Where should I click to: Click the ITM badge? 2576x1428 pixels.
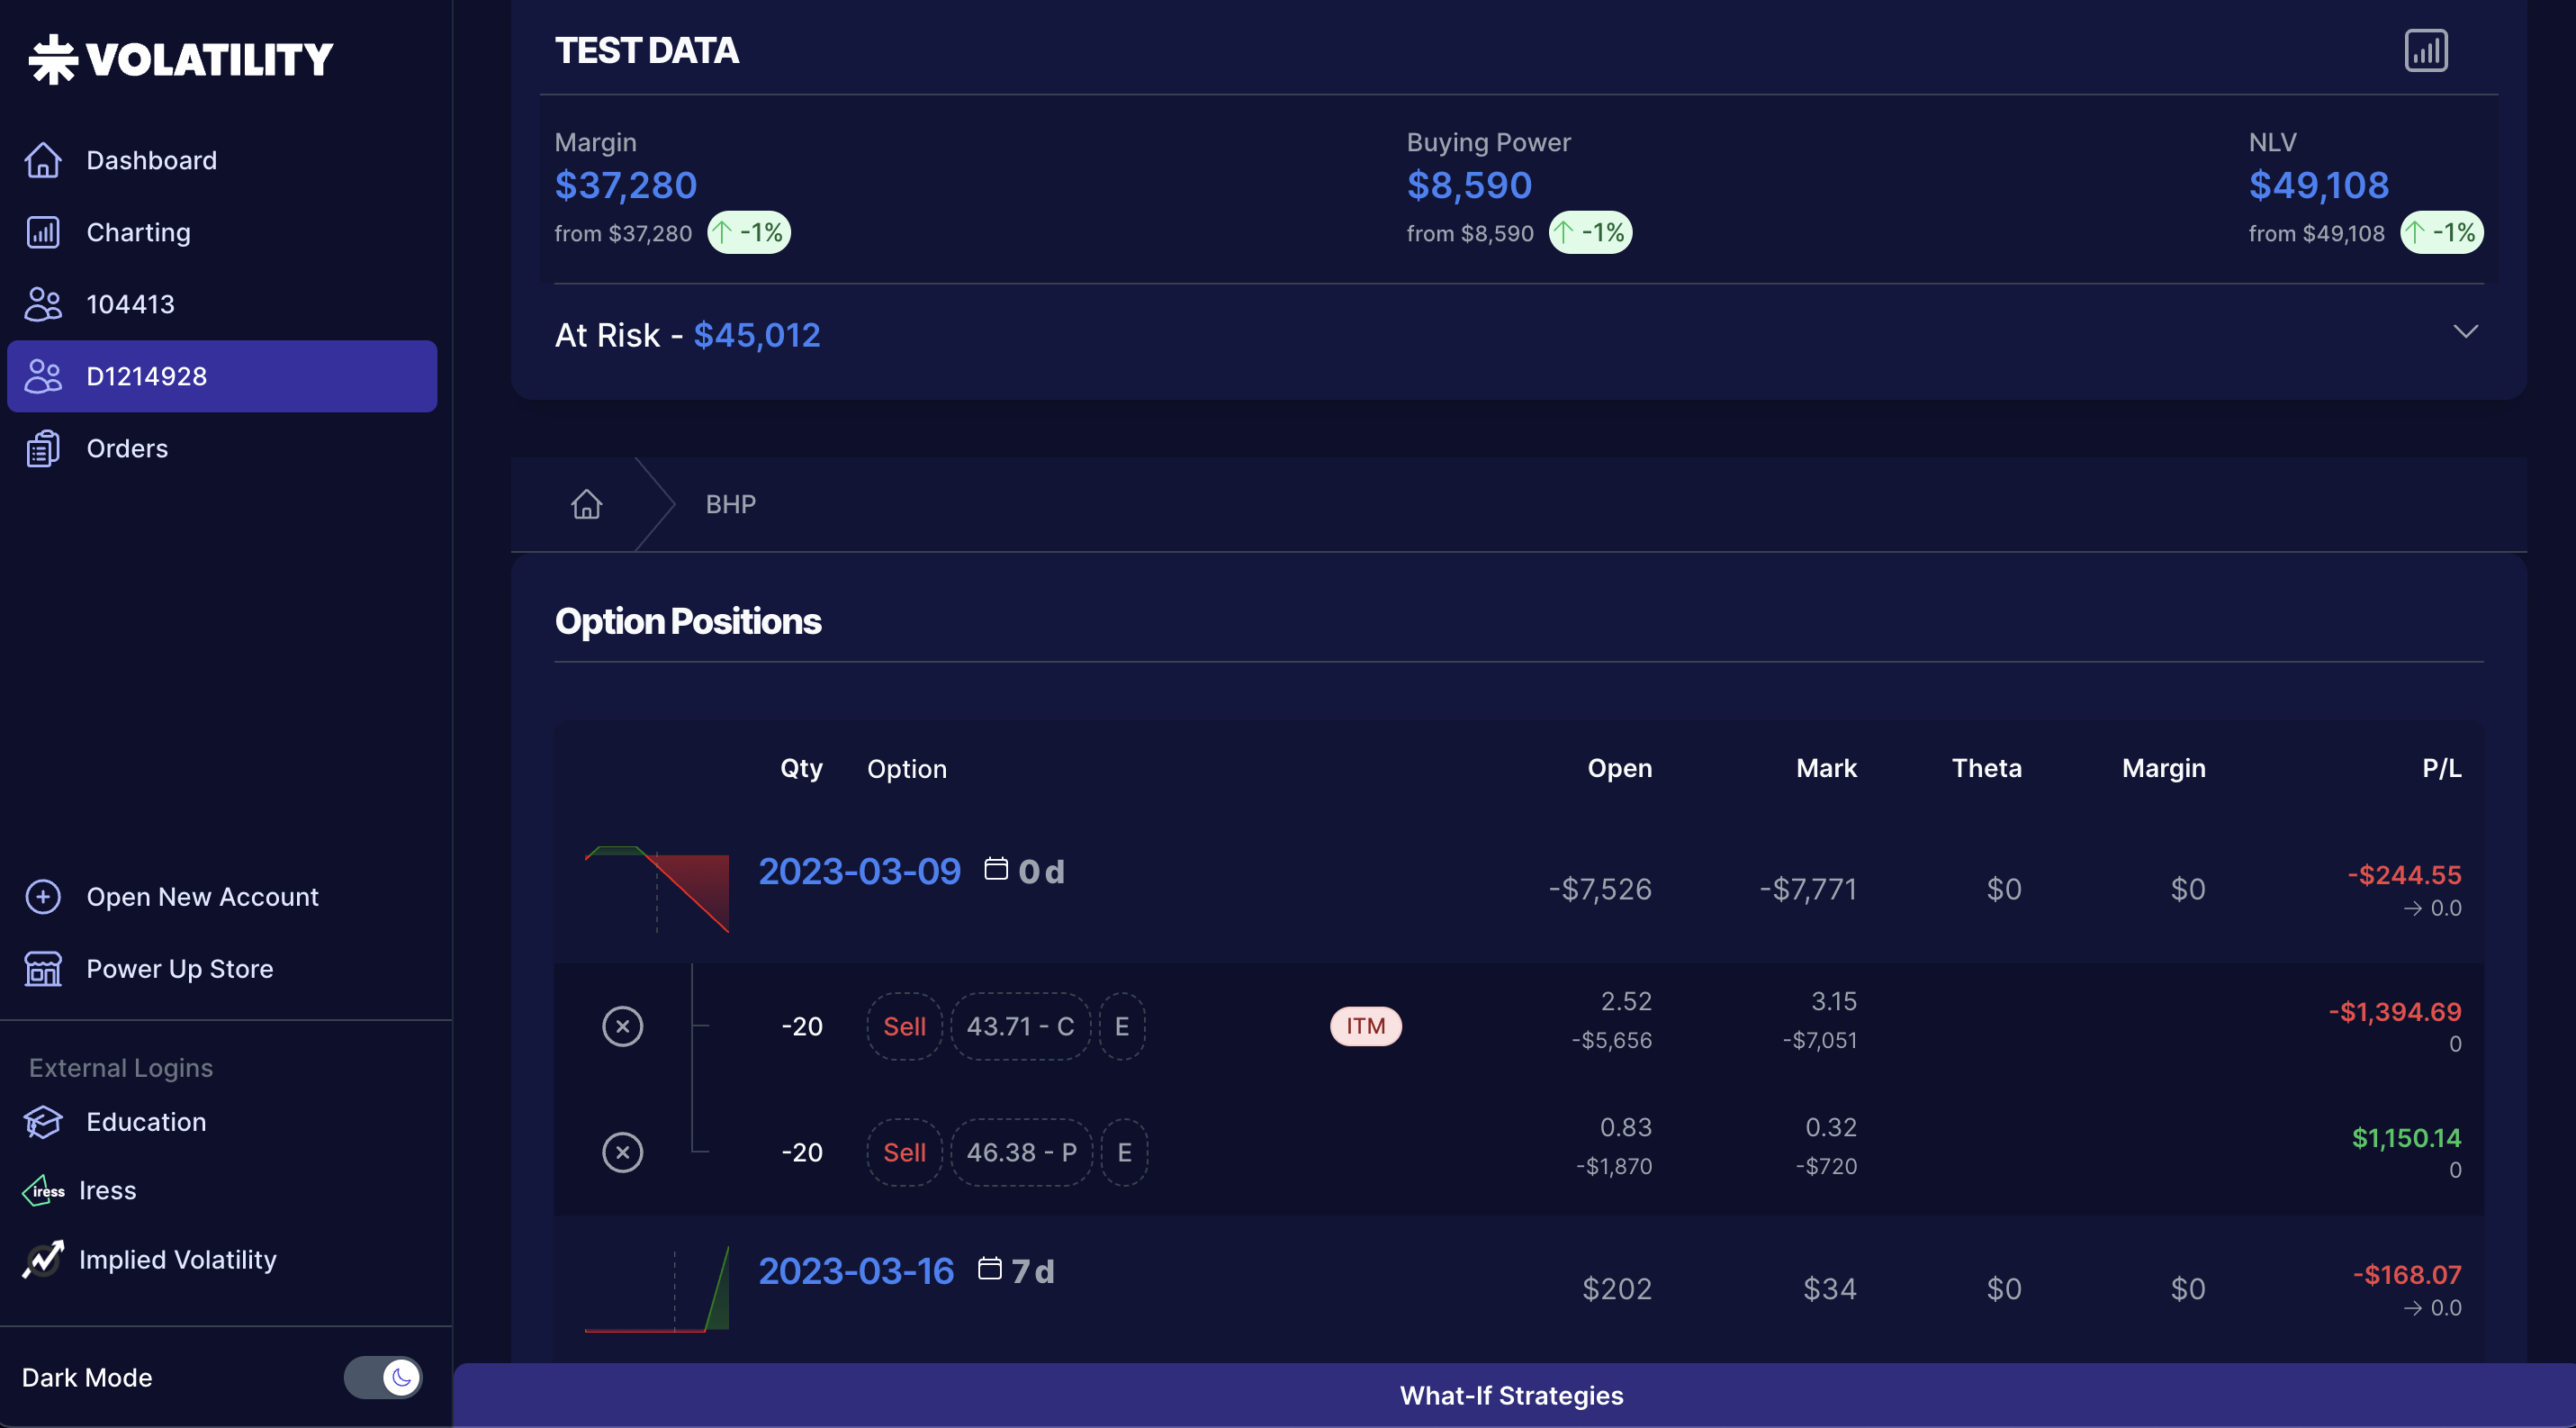pyautogui.click(x=1365, y=1026)
